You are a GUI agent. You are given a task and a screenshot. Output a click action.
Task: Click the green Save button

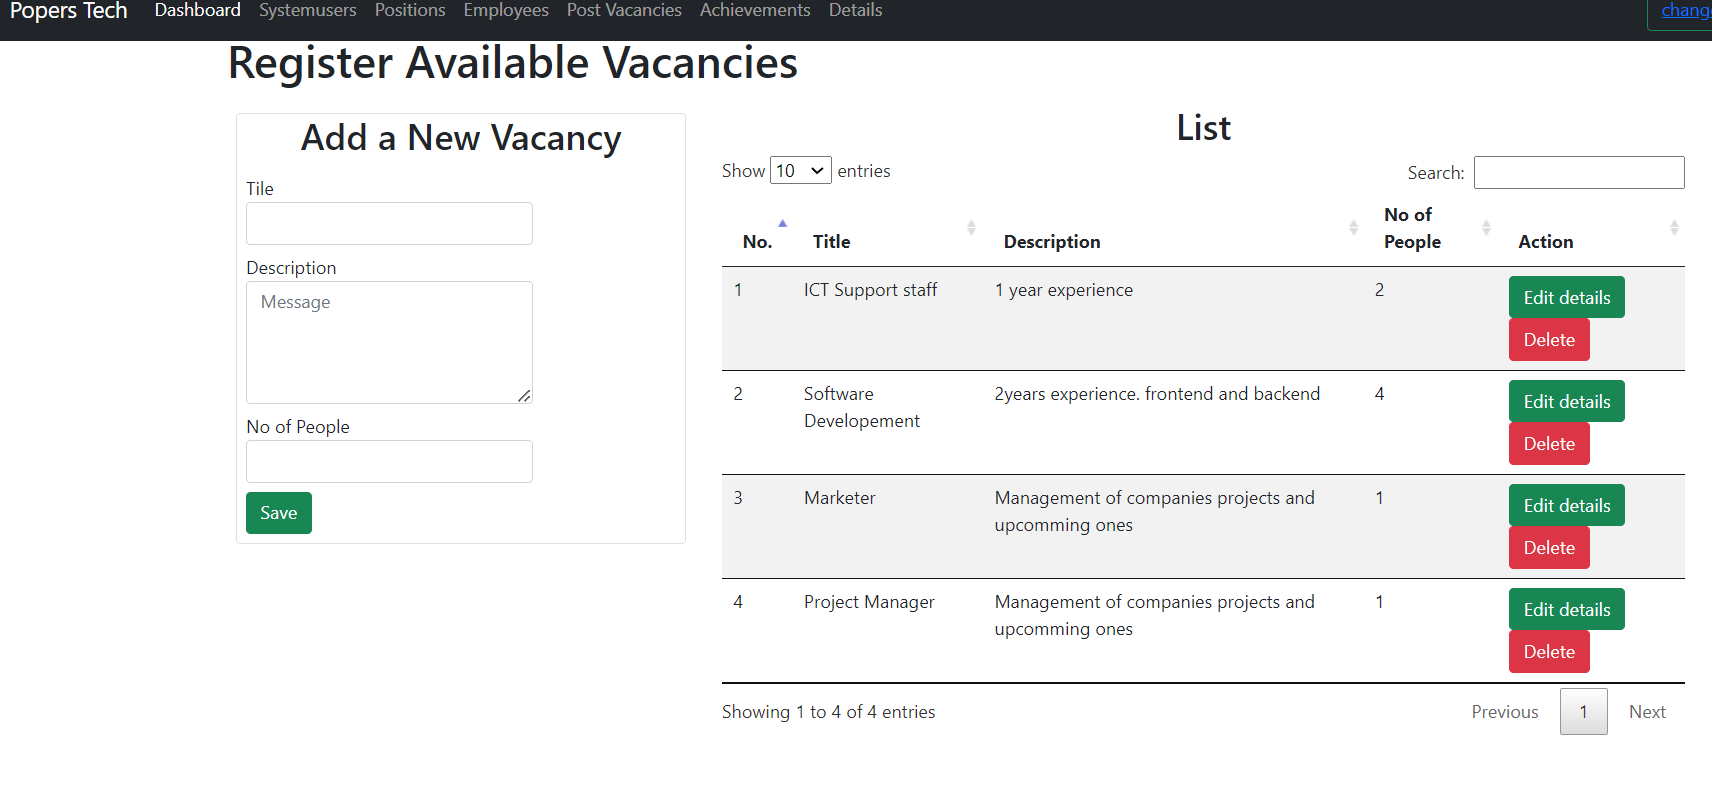tap(279, 513)
